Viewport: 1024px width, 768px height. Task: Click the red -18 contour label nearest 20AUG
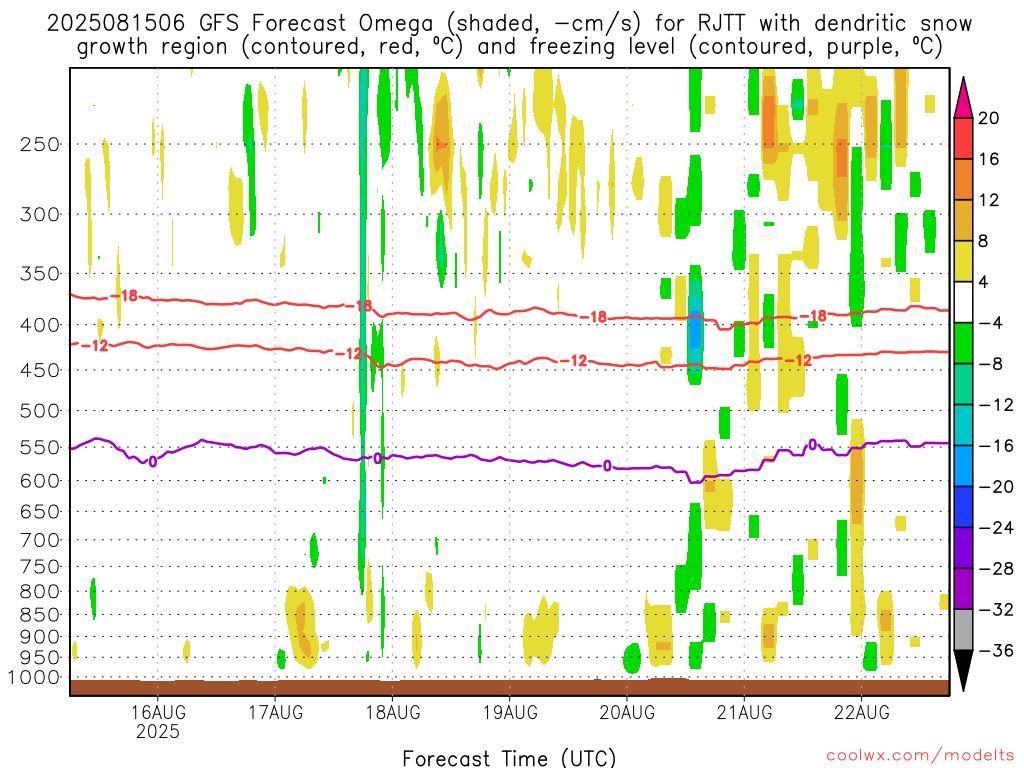[x=594, y=317]
